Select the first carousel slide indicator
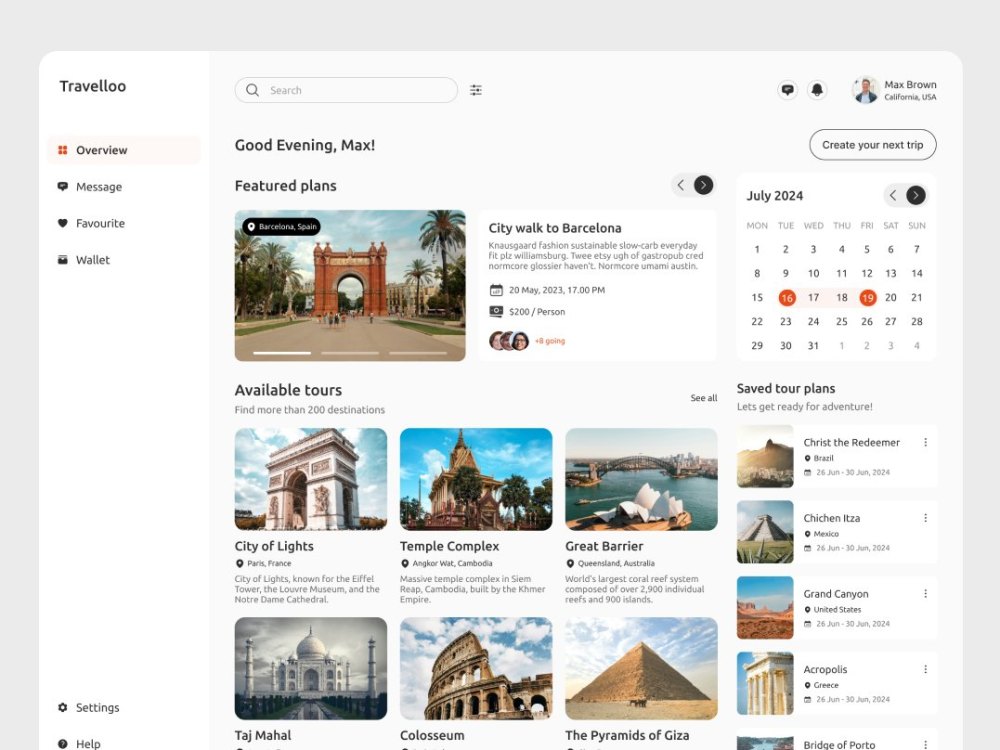Screen dimensions: 1000x750 (282, 353)
